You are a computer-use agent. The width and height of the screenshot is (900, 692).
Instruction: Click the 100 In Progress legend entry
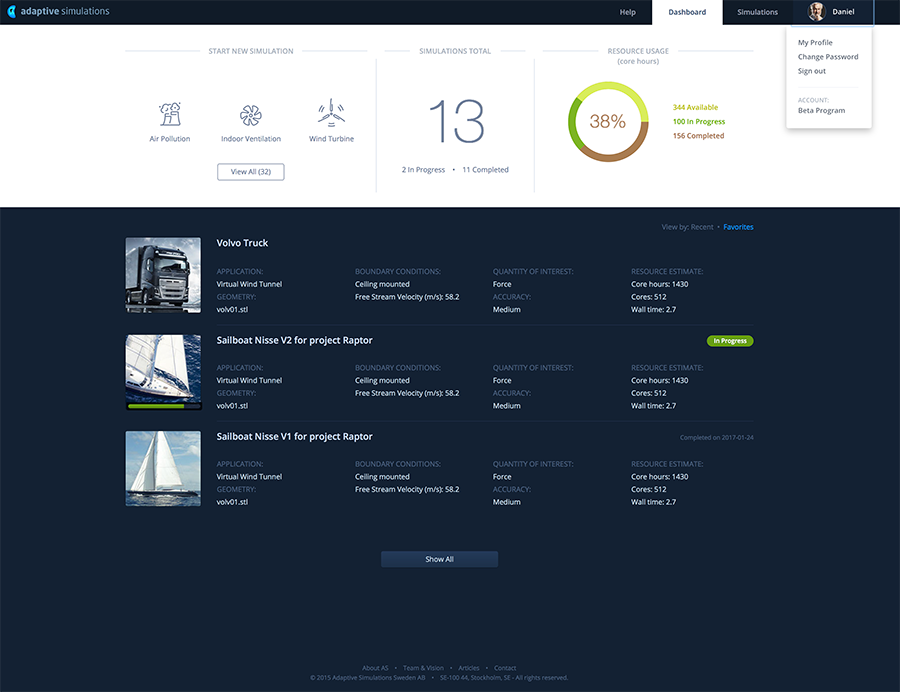pyautogui.click(x=699, y=122)
